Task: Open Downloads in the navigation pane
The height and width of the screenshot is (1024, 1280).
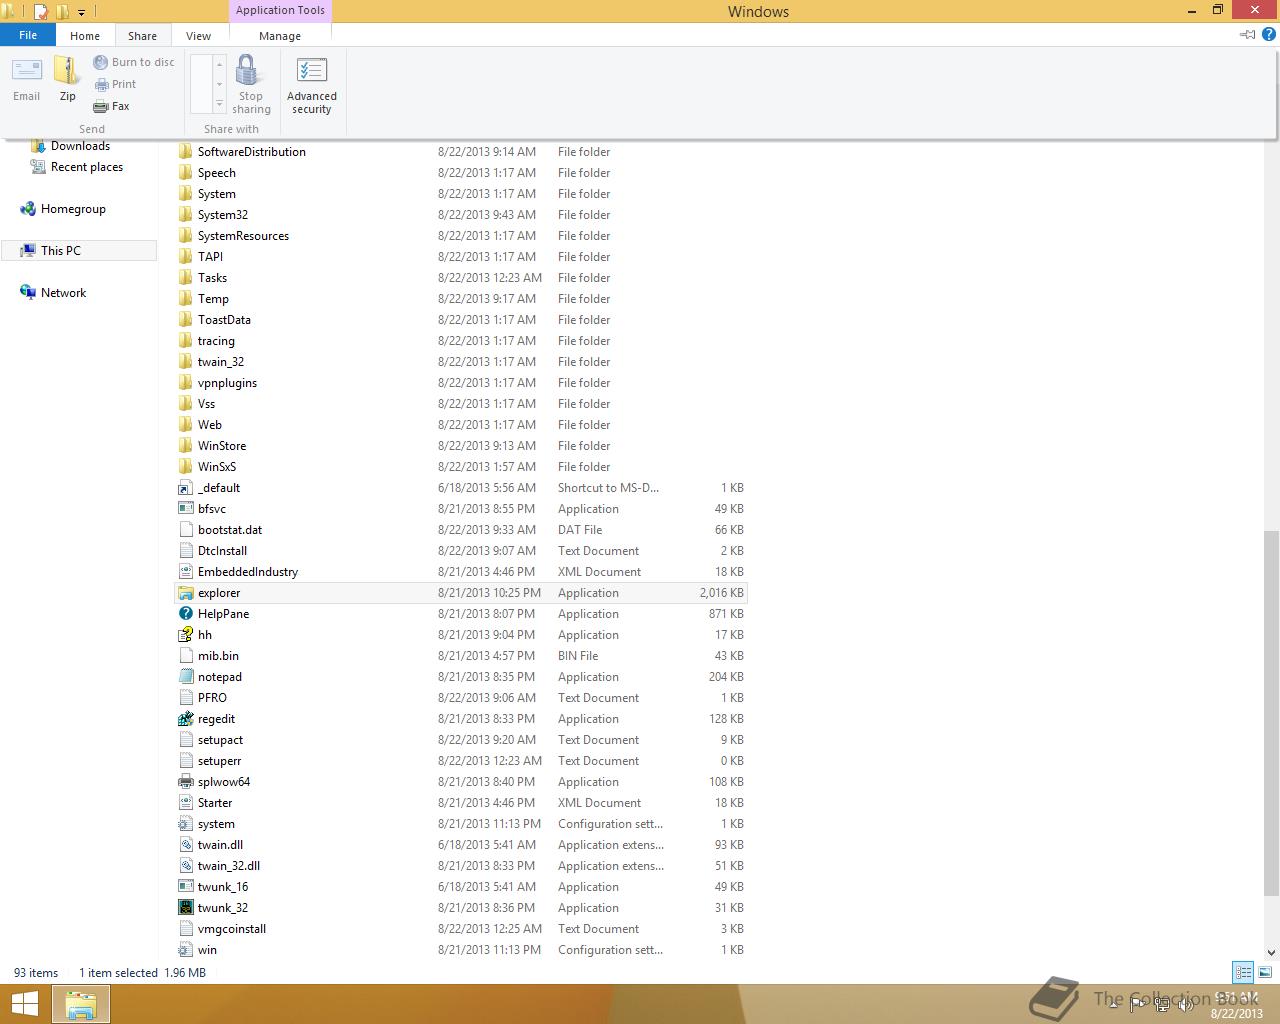Action: tap(80, 146)
